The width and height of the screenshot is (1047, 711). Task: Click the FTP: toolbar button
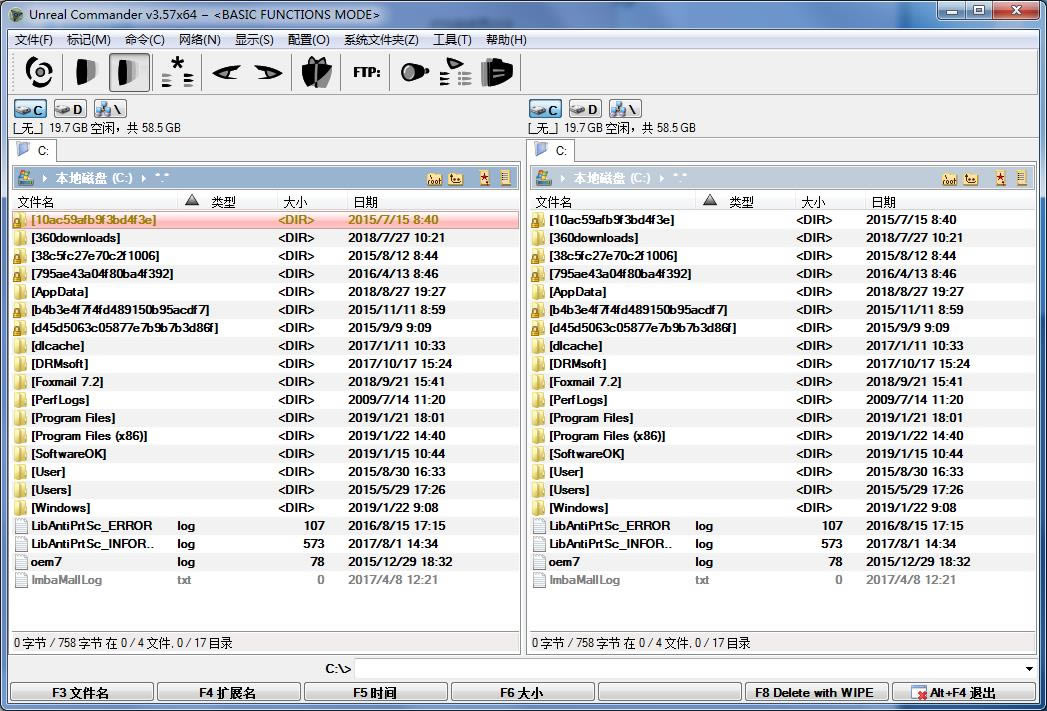click(x=367, y=72)
